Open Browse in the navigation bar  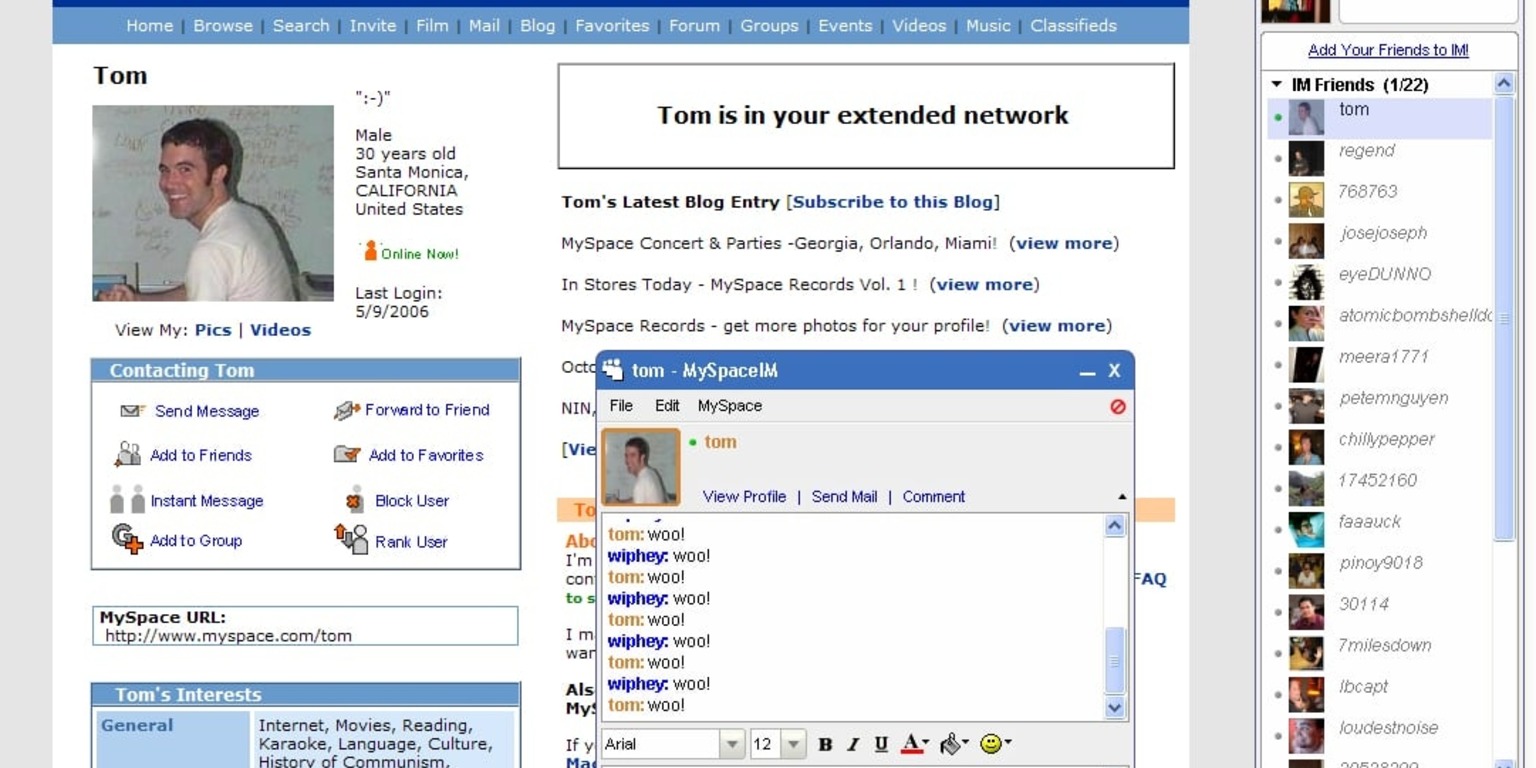click(x=223, y=26)
